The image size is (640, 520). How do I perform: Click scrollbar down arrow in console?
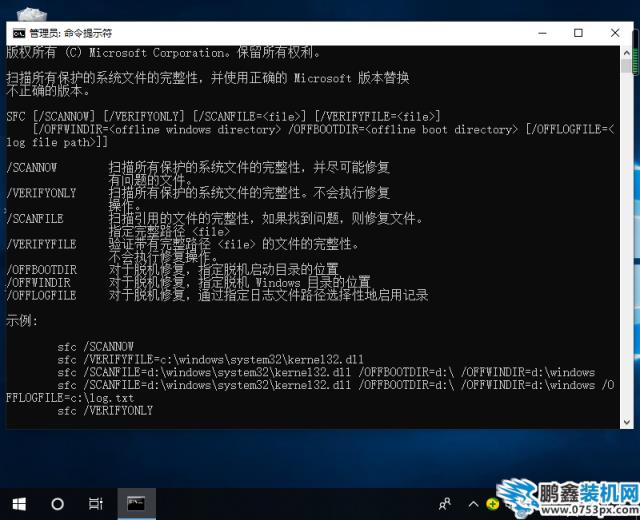627,422
